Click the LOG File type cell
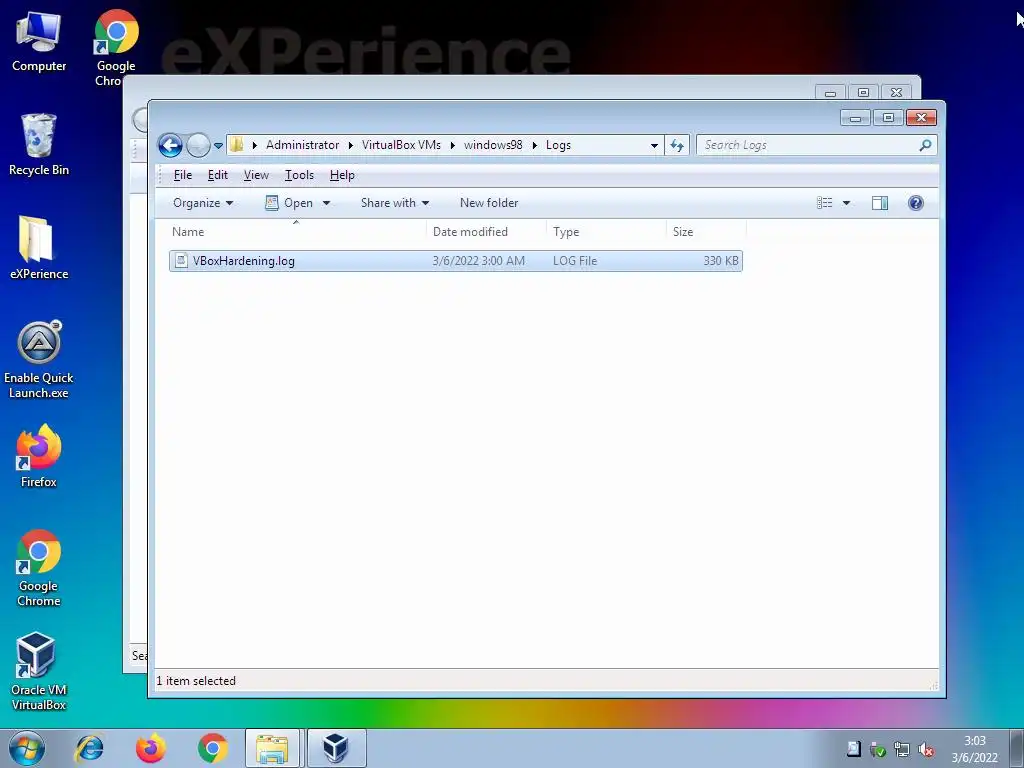 point(575,261)
